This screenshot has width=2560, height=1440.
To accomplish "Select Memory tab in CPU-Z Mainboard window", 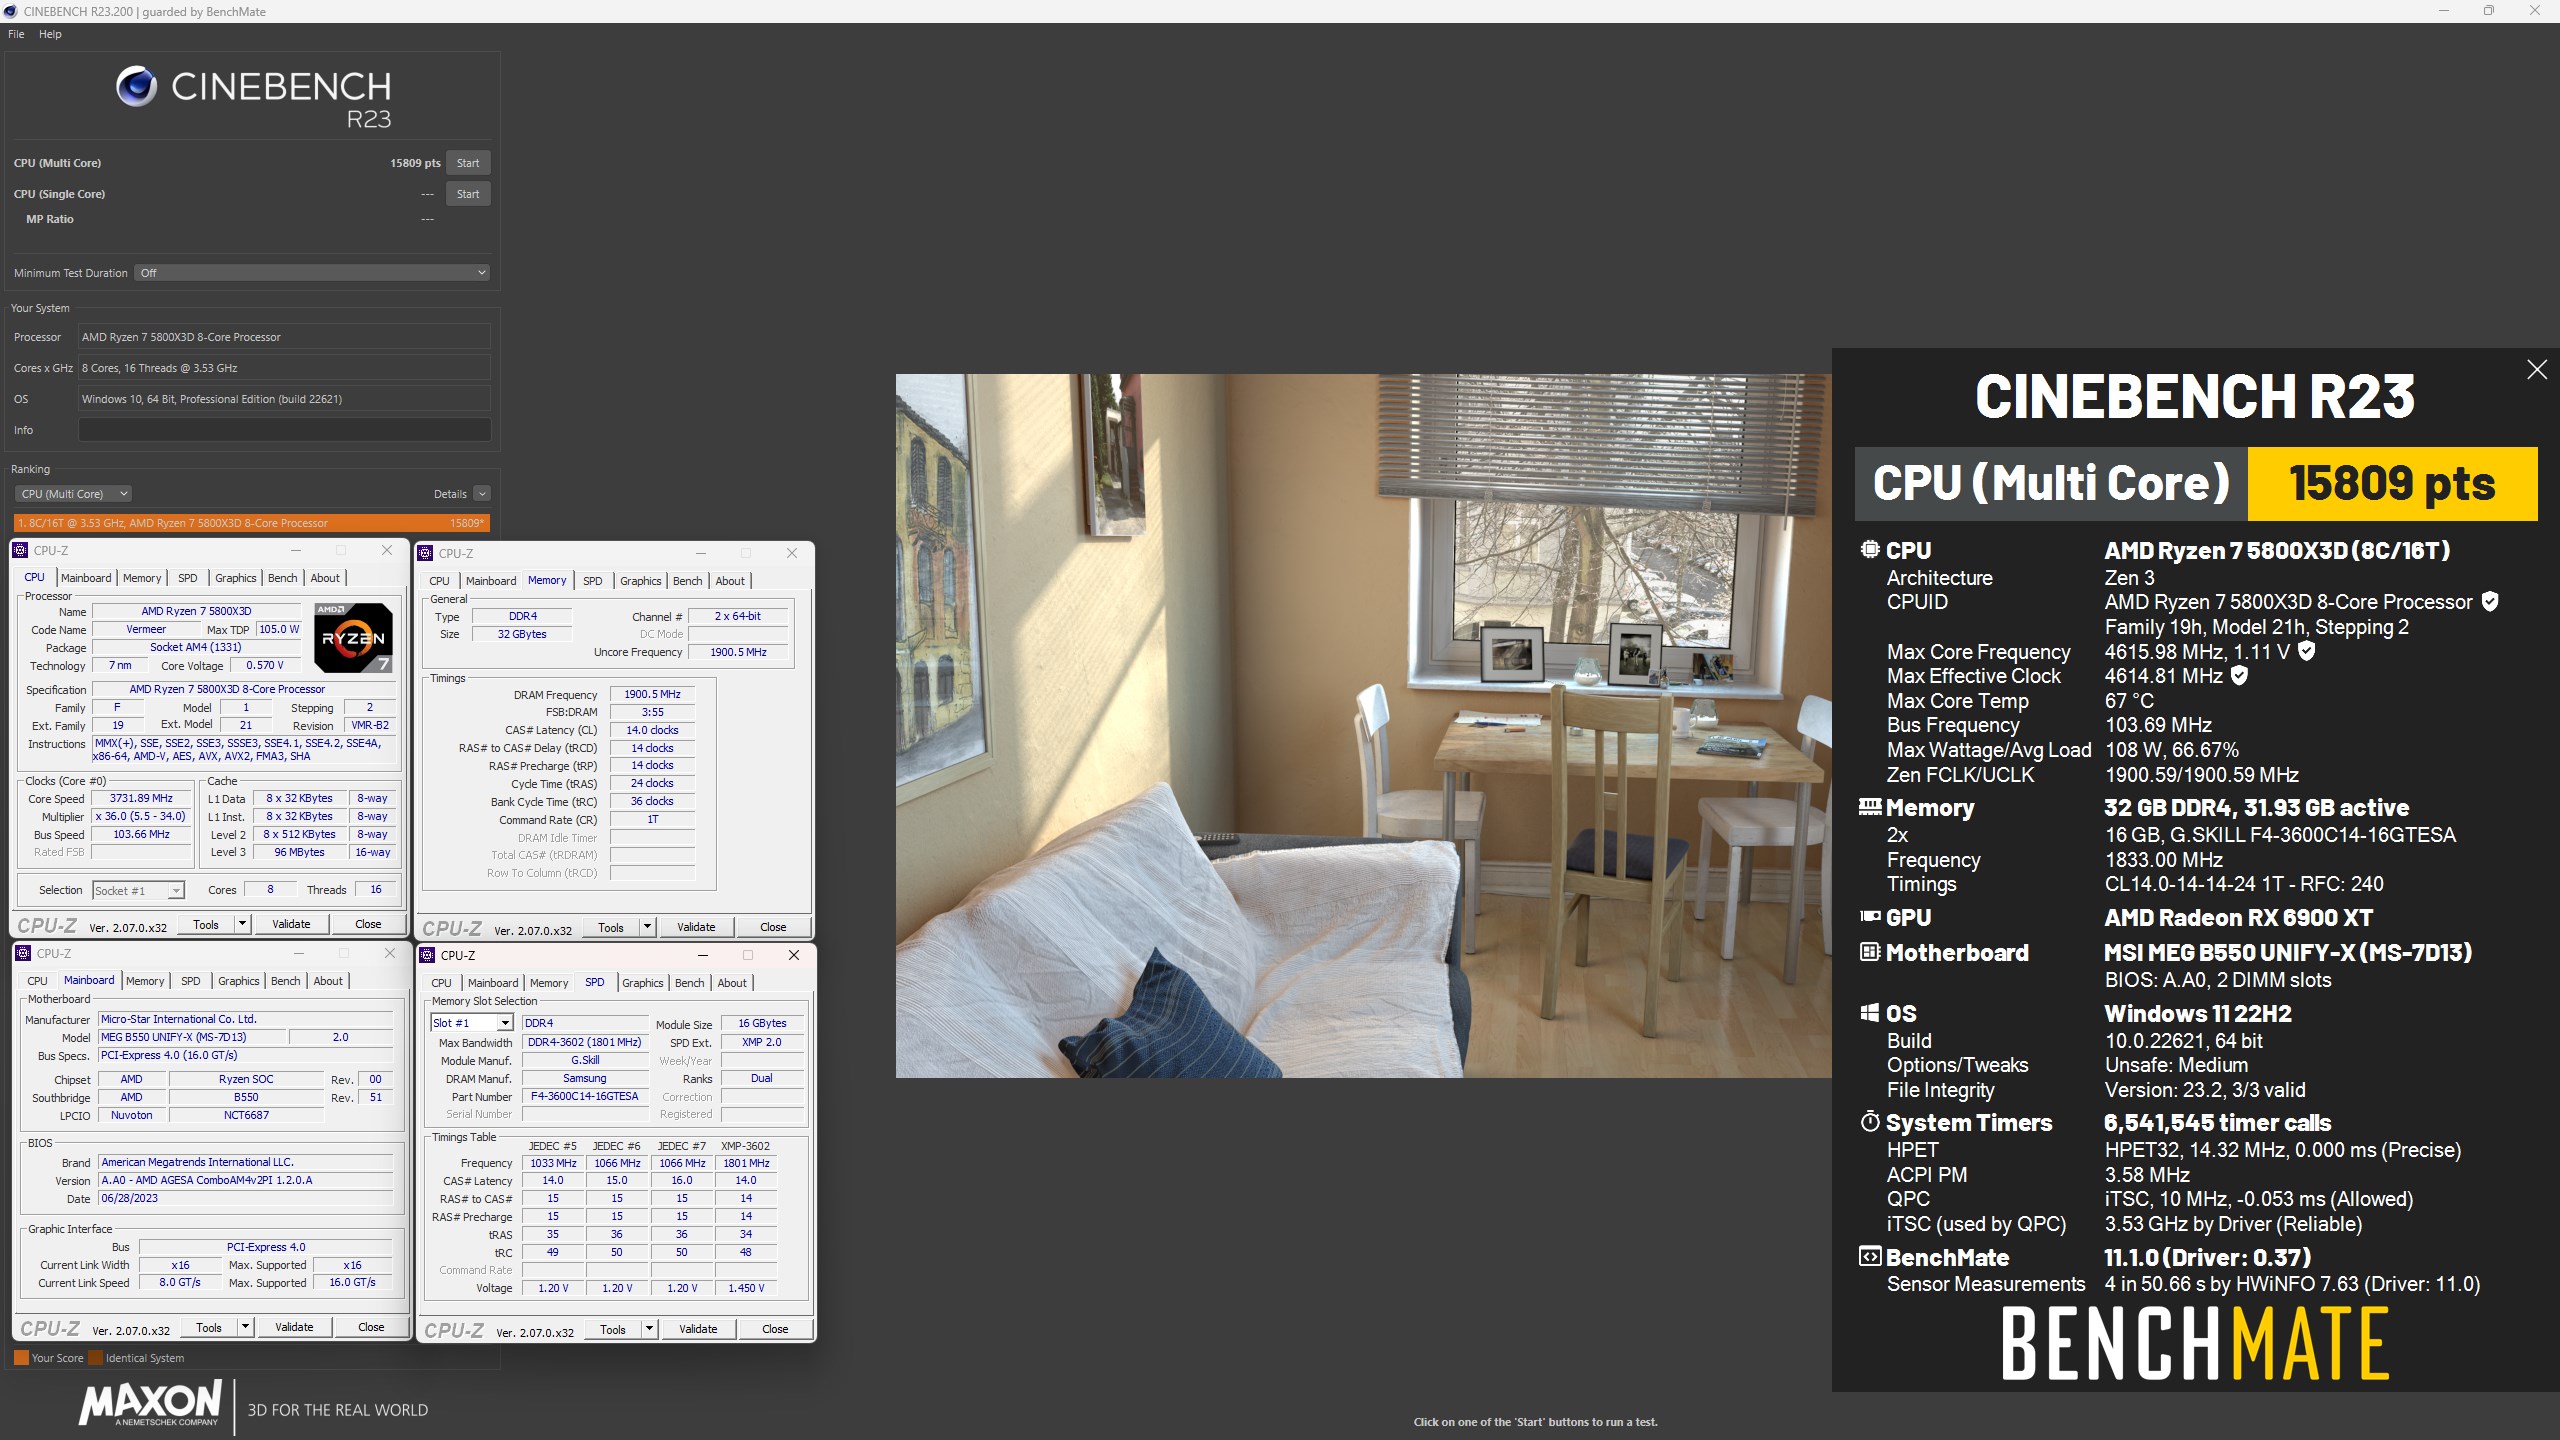I will pyautogui.click(x=145, y=981).
